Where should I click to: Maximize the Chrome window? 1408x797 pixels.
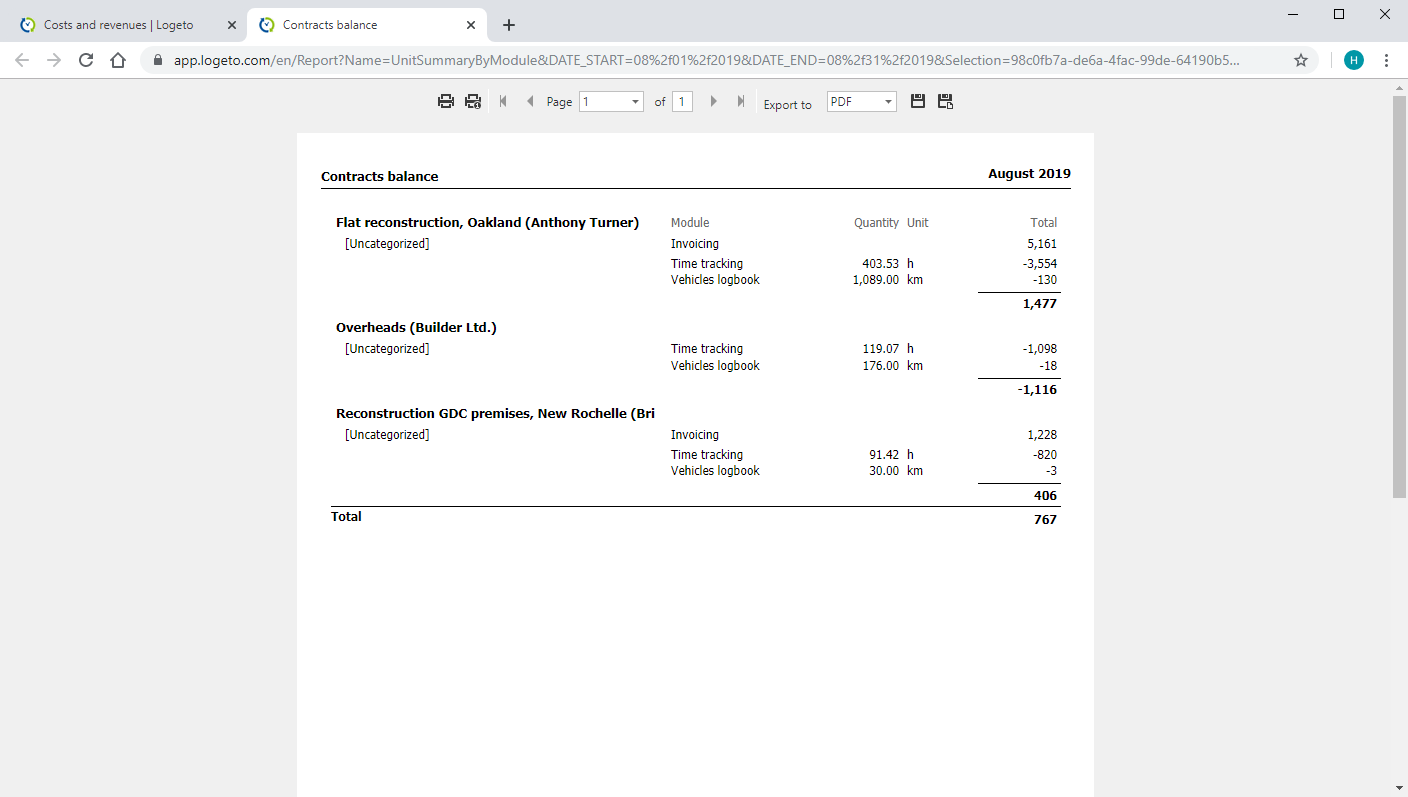coord(1339,14)
